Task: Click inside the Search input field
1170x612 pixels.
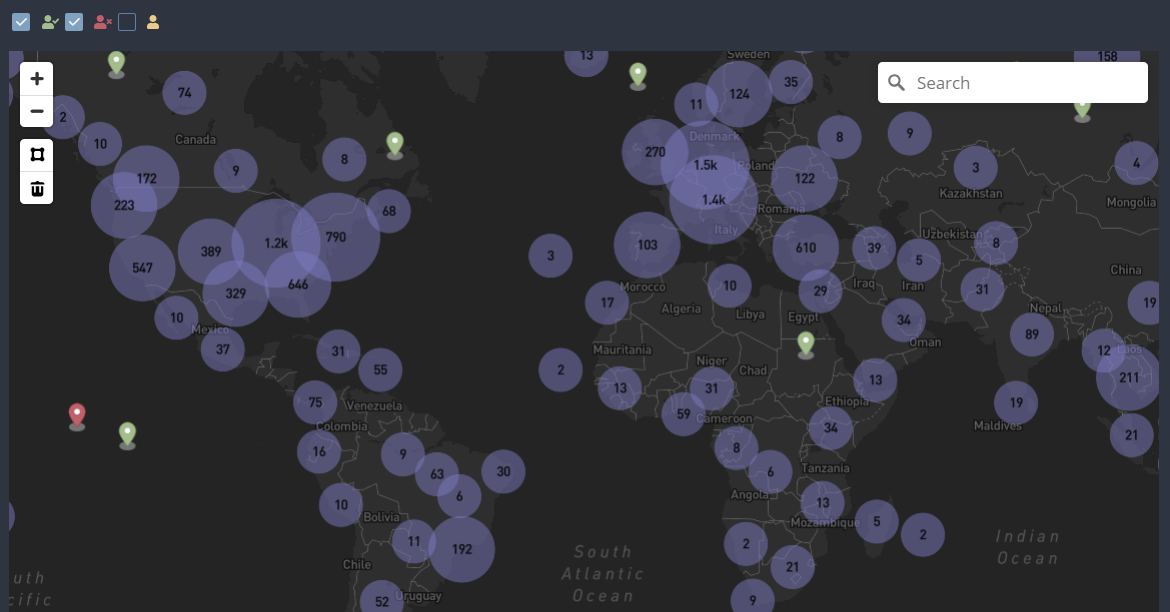Action: [1010, 82]
